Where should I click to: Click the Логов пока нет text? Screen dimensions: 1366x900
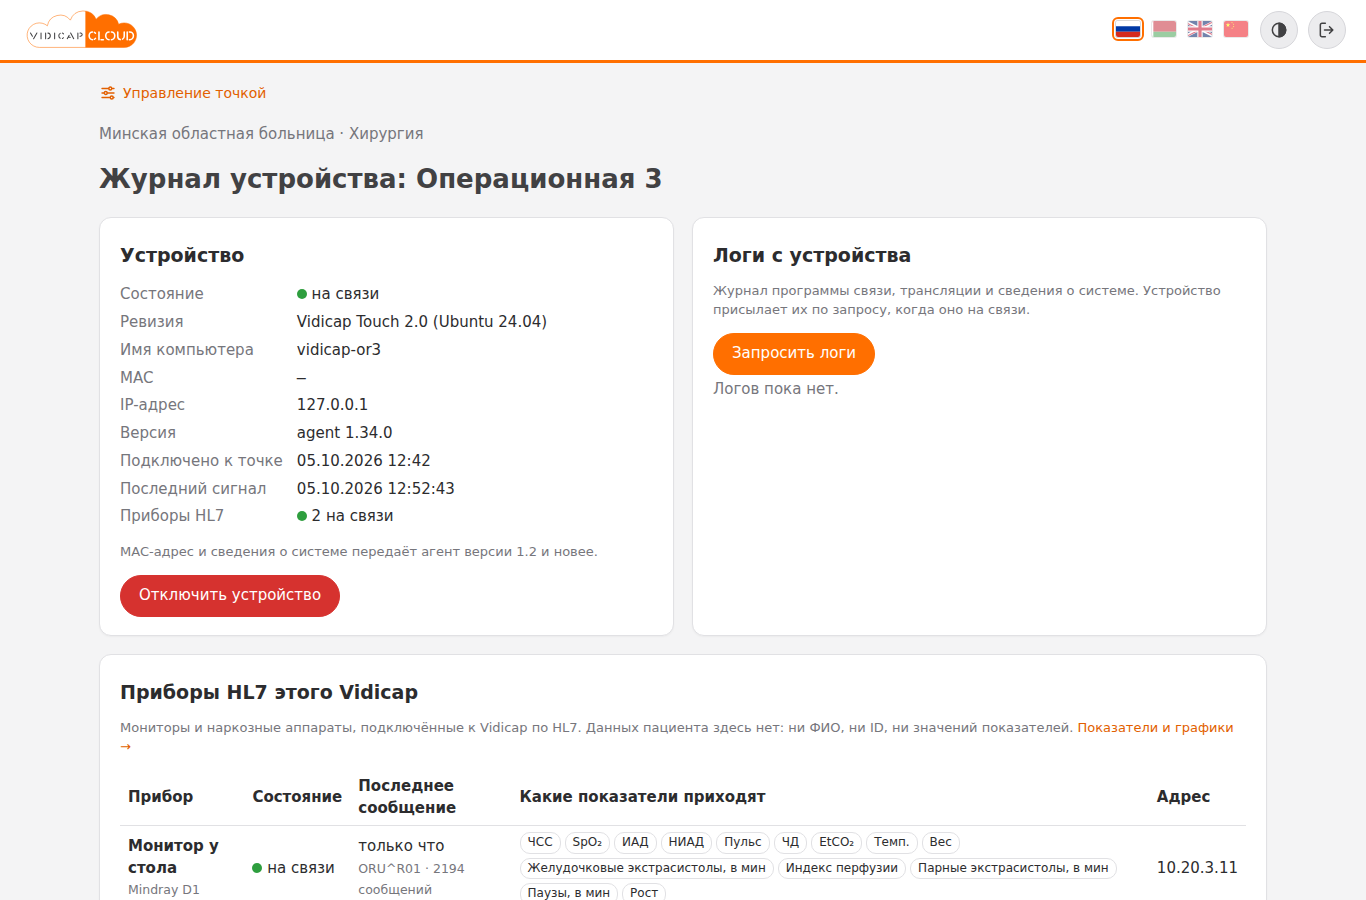776,389
